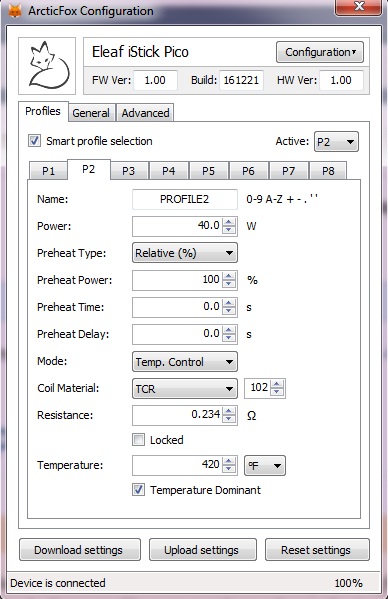
Task: Click the Preheat Time value field
Action: coord(177,307)
